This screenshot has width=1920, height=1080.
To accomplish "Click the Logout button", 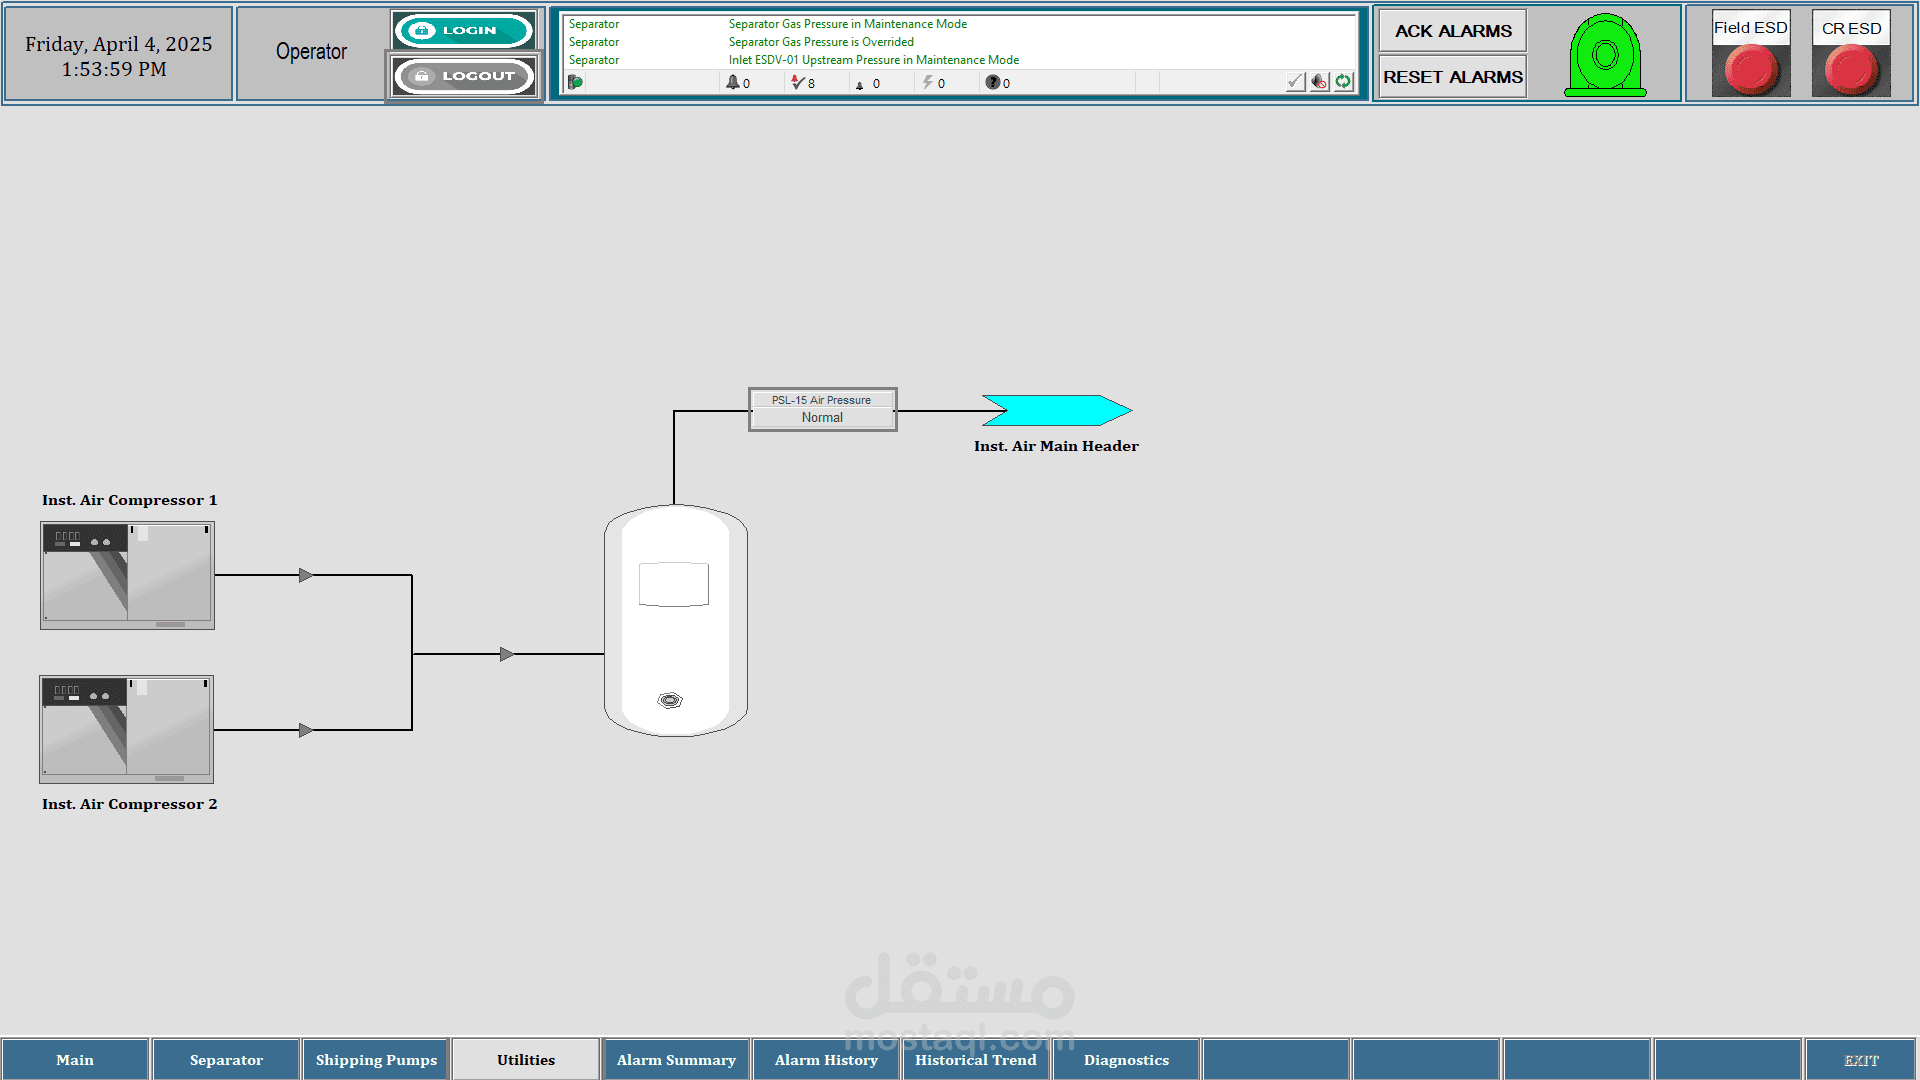I will pyautogui.click(x=463, y=76).
